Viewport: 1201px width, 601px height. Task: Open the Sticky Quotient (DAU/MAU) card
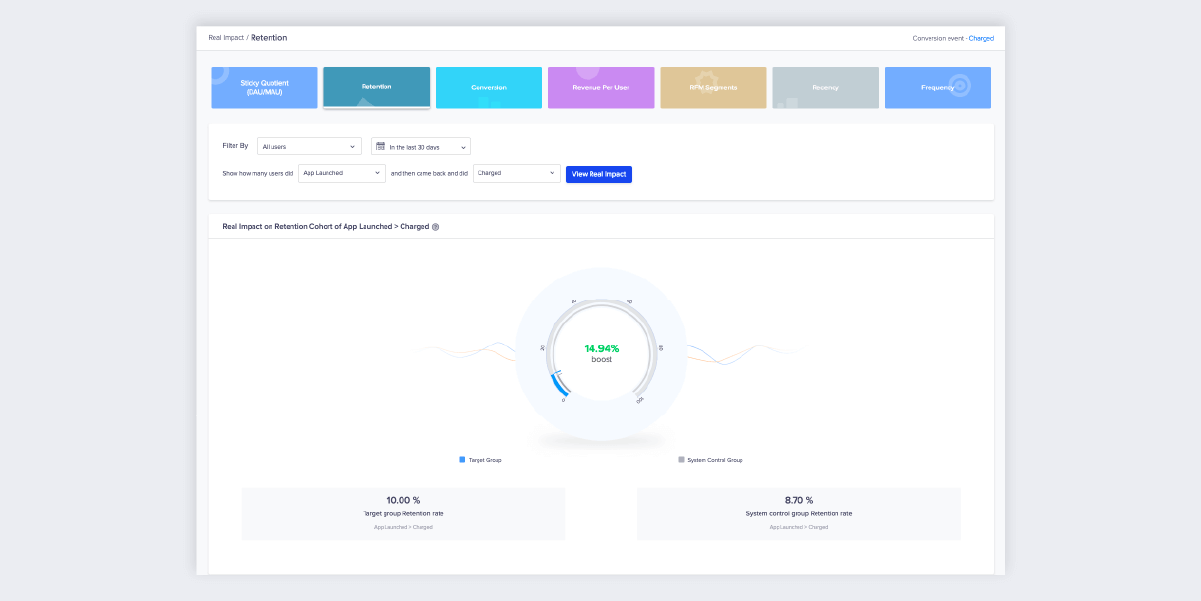point(263,87)
